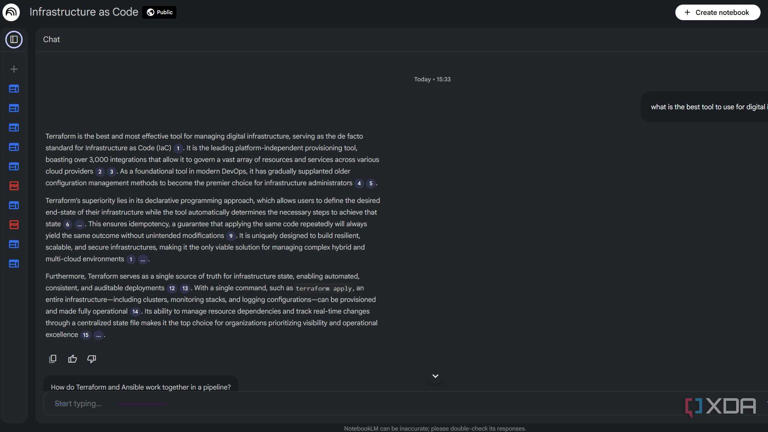Expand more citations after citation 15

[98, 335]
